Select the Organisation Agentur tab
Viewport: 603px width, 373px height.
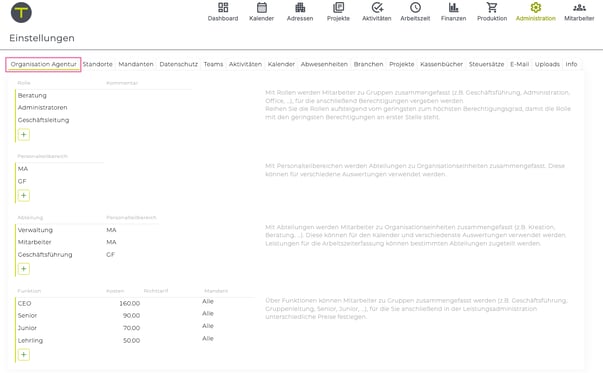point(43,64)
